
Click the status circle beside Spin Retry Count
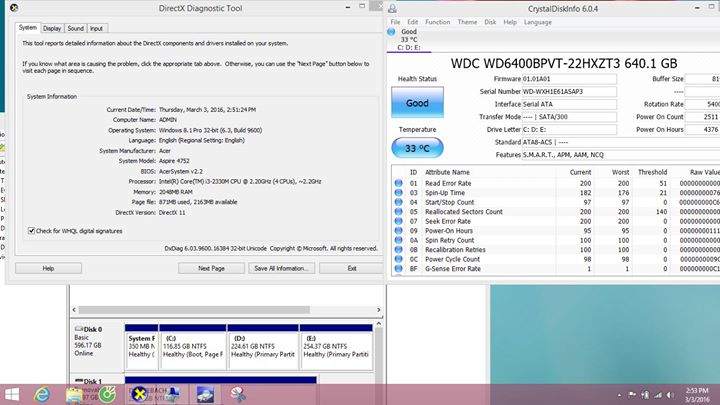pyautogui.click(x=398, y=240)
